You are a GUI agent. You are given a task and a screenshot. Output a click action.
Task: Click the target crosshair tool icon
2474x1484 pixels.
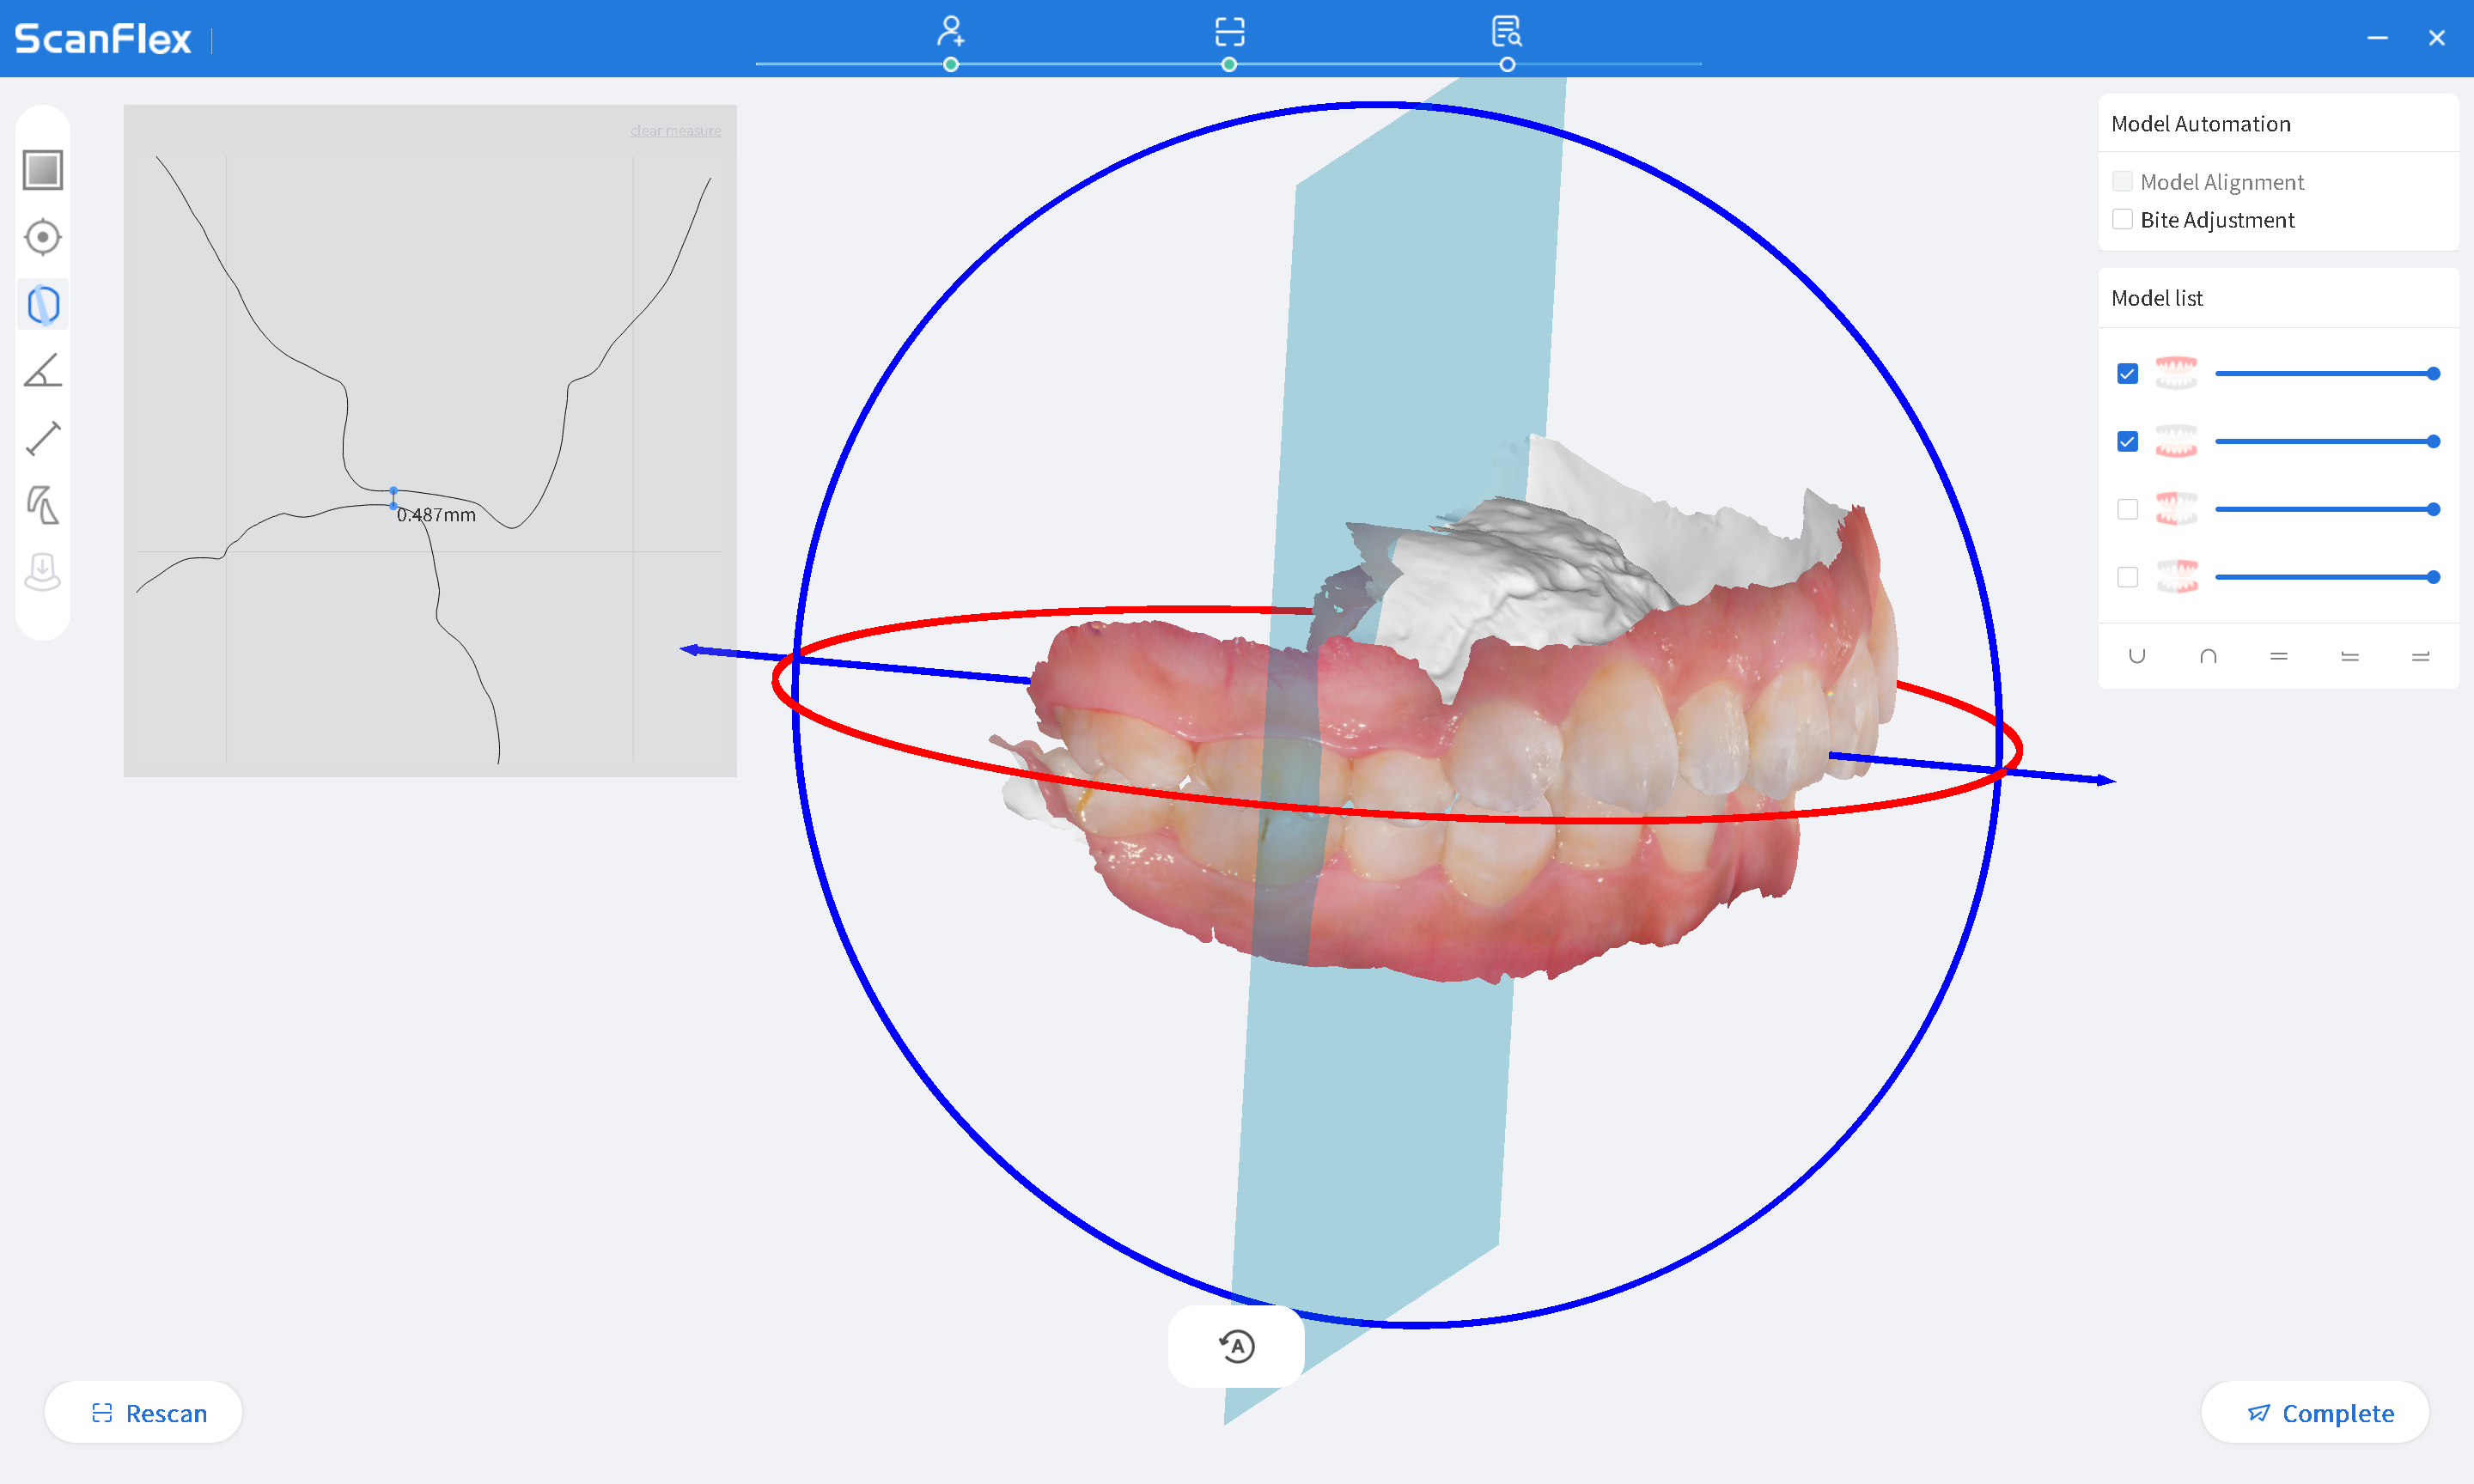point(42,237)
